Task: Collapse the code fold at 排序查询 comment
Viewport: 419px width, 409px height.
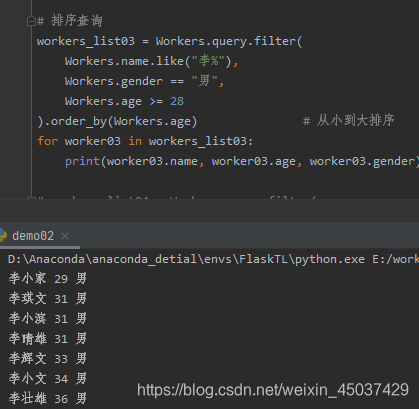Action: tap(31, 22)
